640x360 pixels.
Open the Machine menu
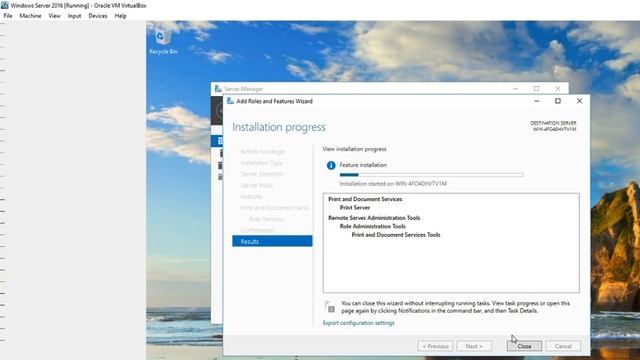pos(30,16)
